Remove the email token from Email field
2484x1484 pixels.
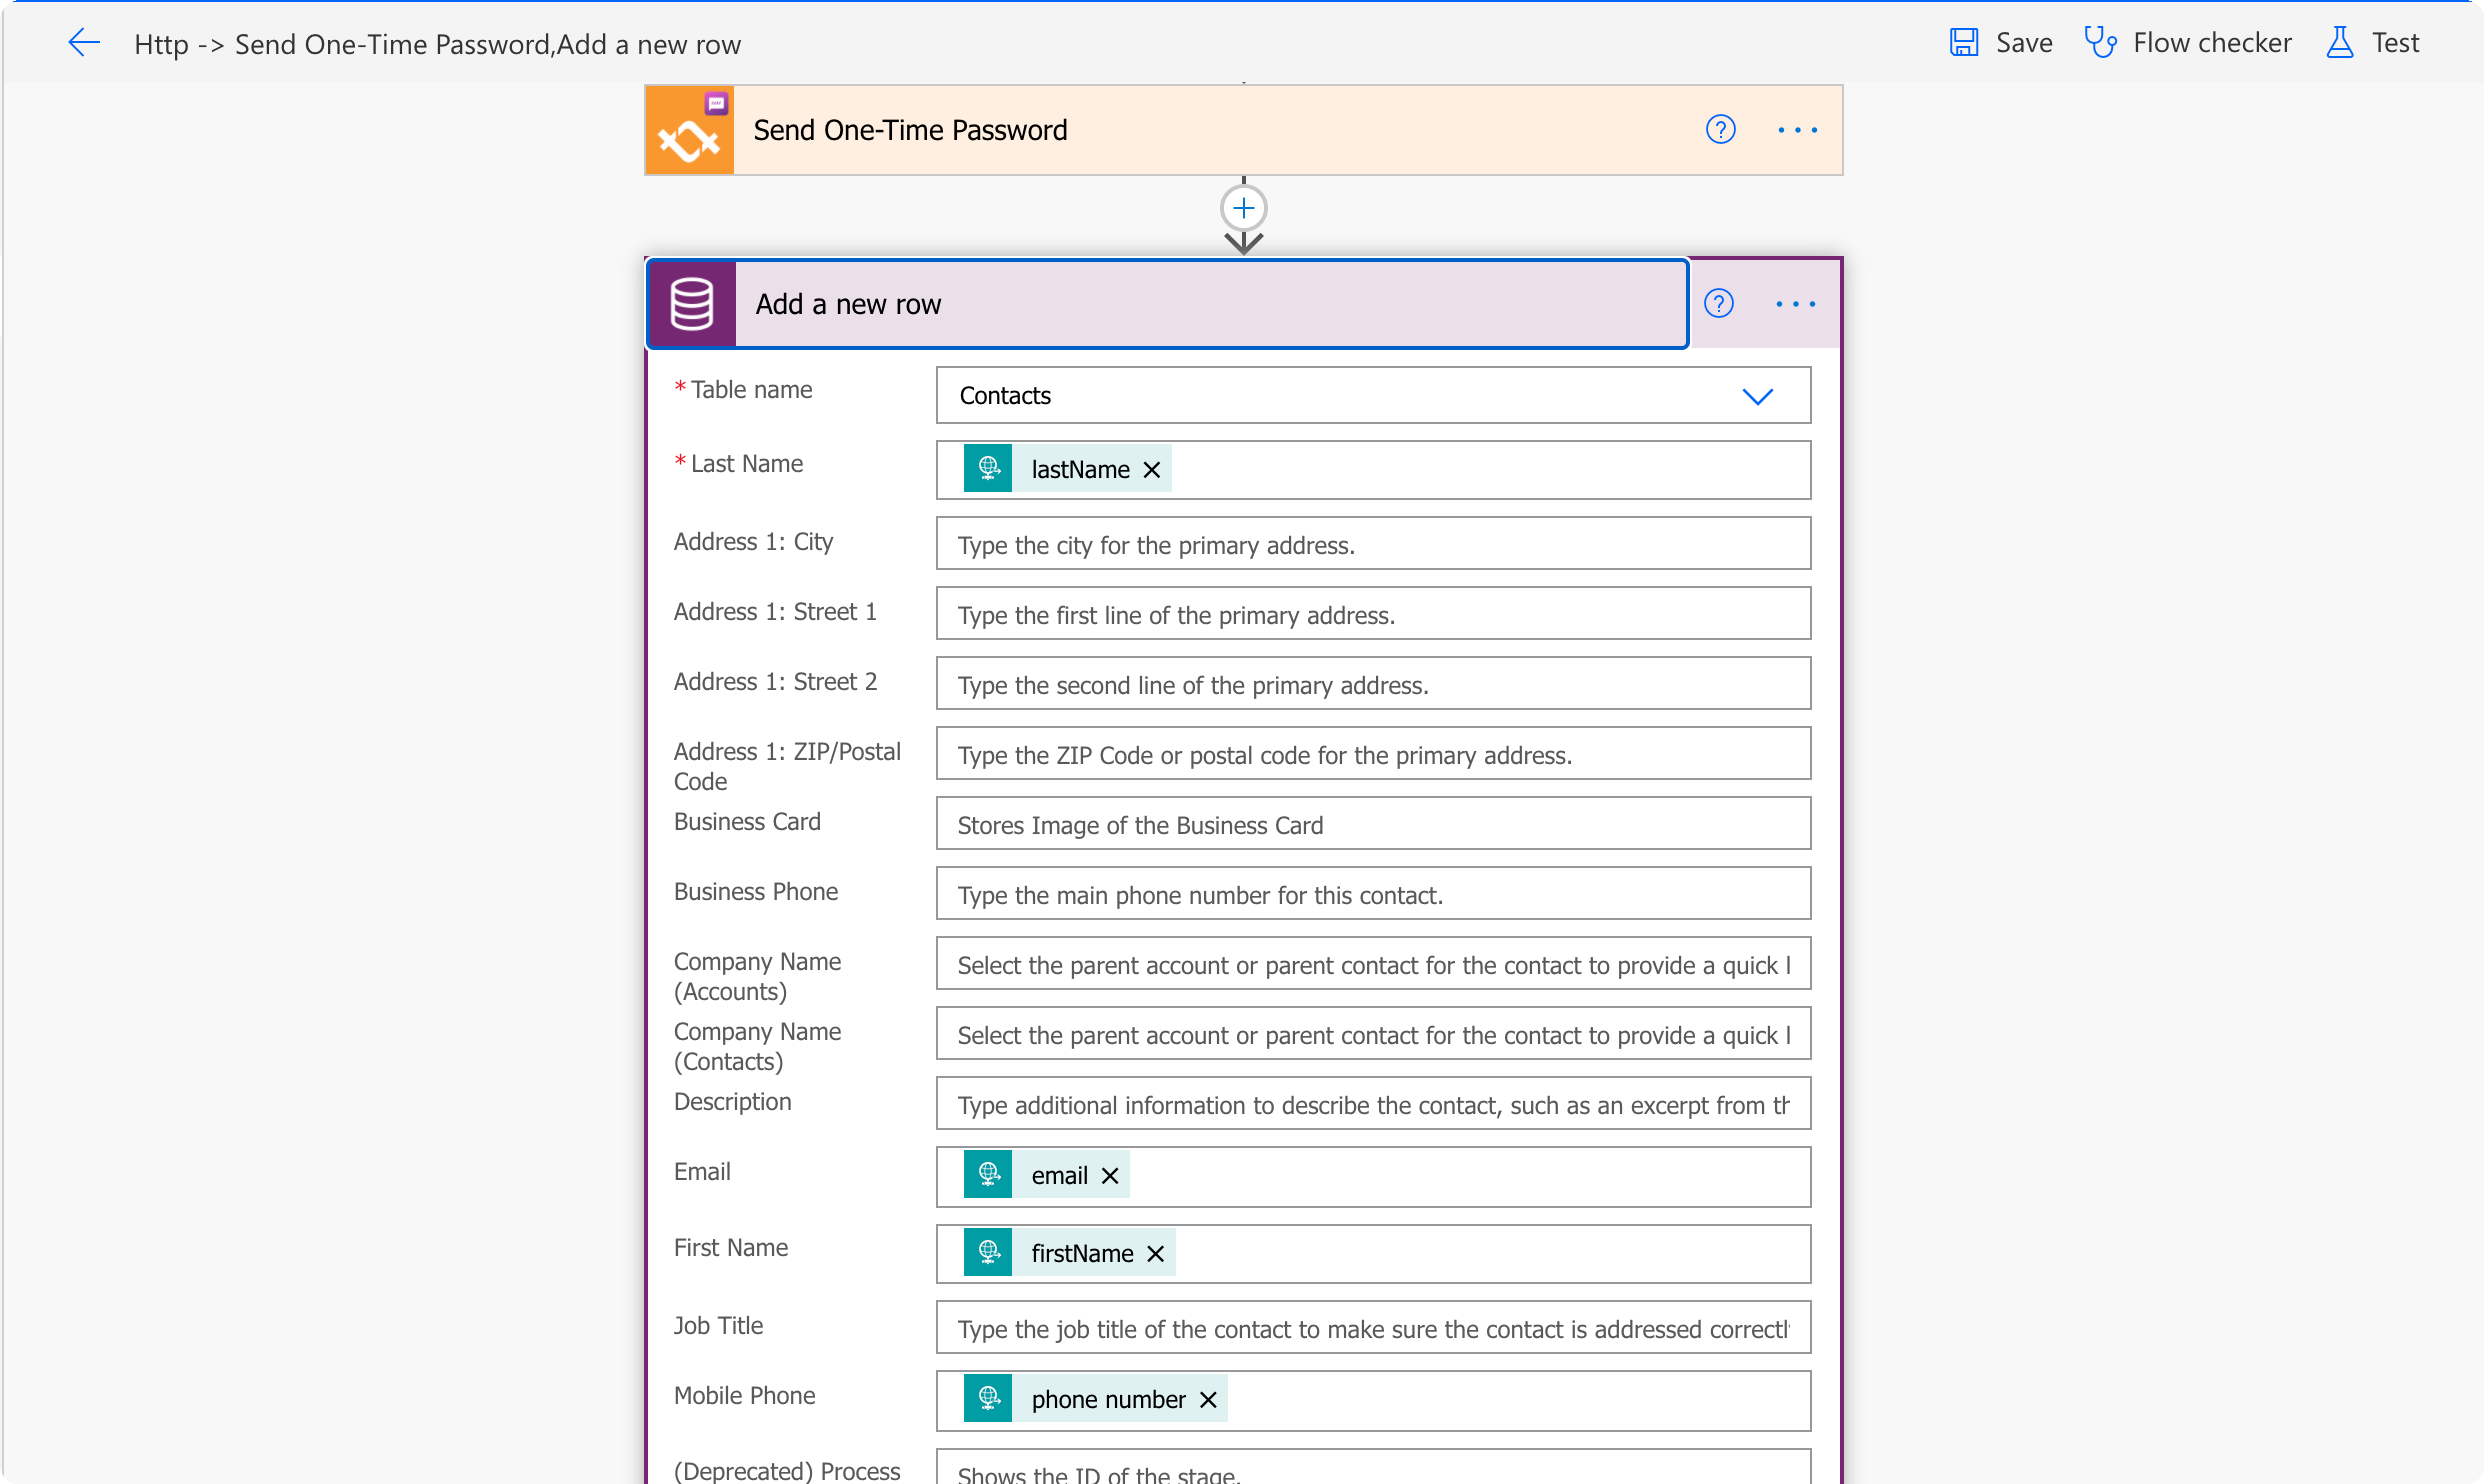point(1111,1173)
